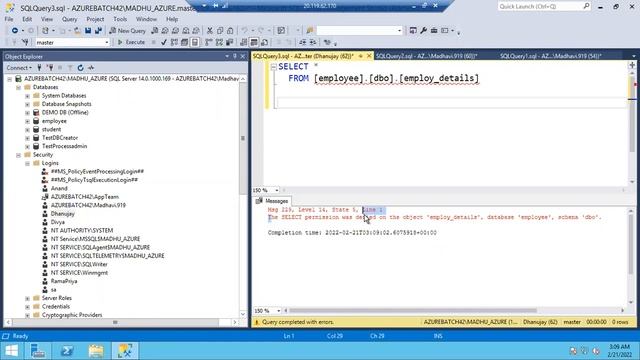Select the TestDBCreator database
The height and width of the screenshot is (360, 640).
[60, 138]
